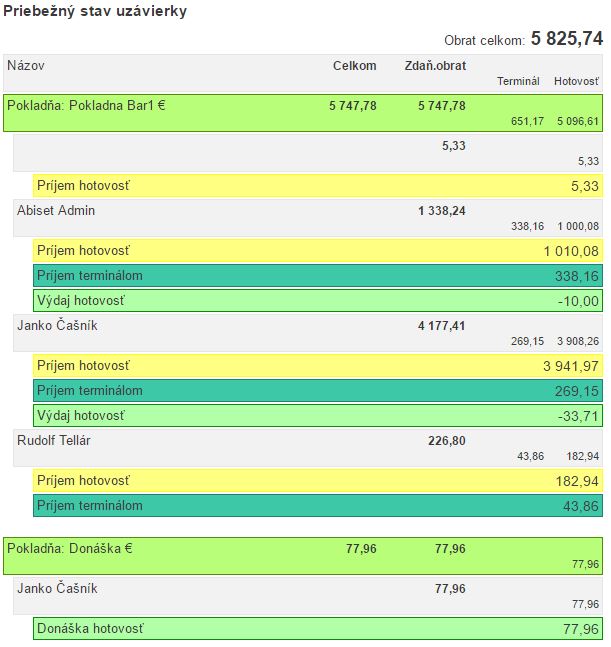Click the Donáška hotovosť row

tap(317, 628)
